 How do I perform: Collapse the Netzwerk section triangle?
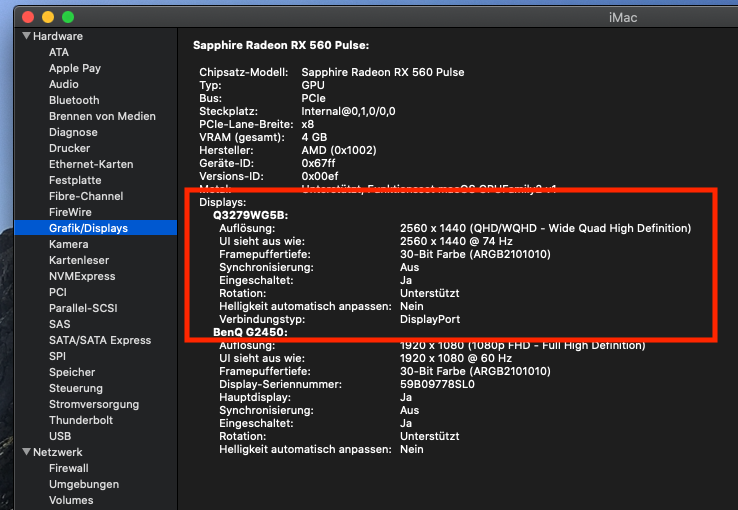[26, 452]
